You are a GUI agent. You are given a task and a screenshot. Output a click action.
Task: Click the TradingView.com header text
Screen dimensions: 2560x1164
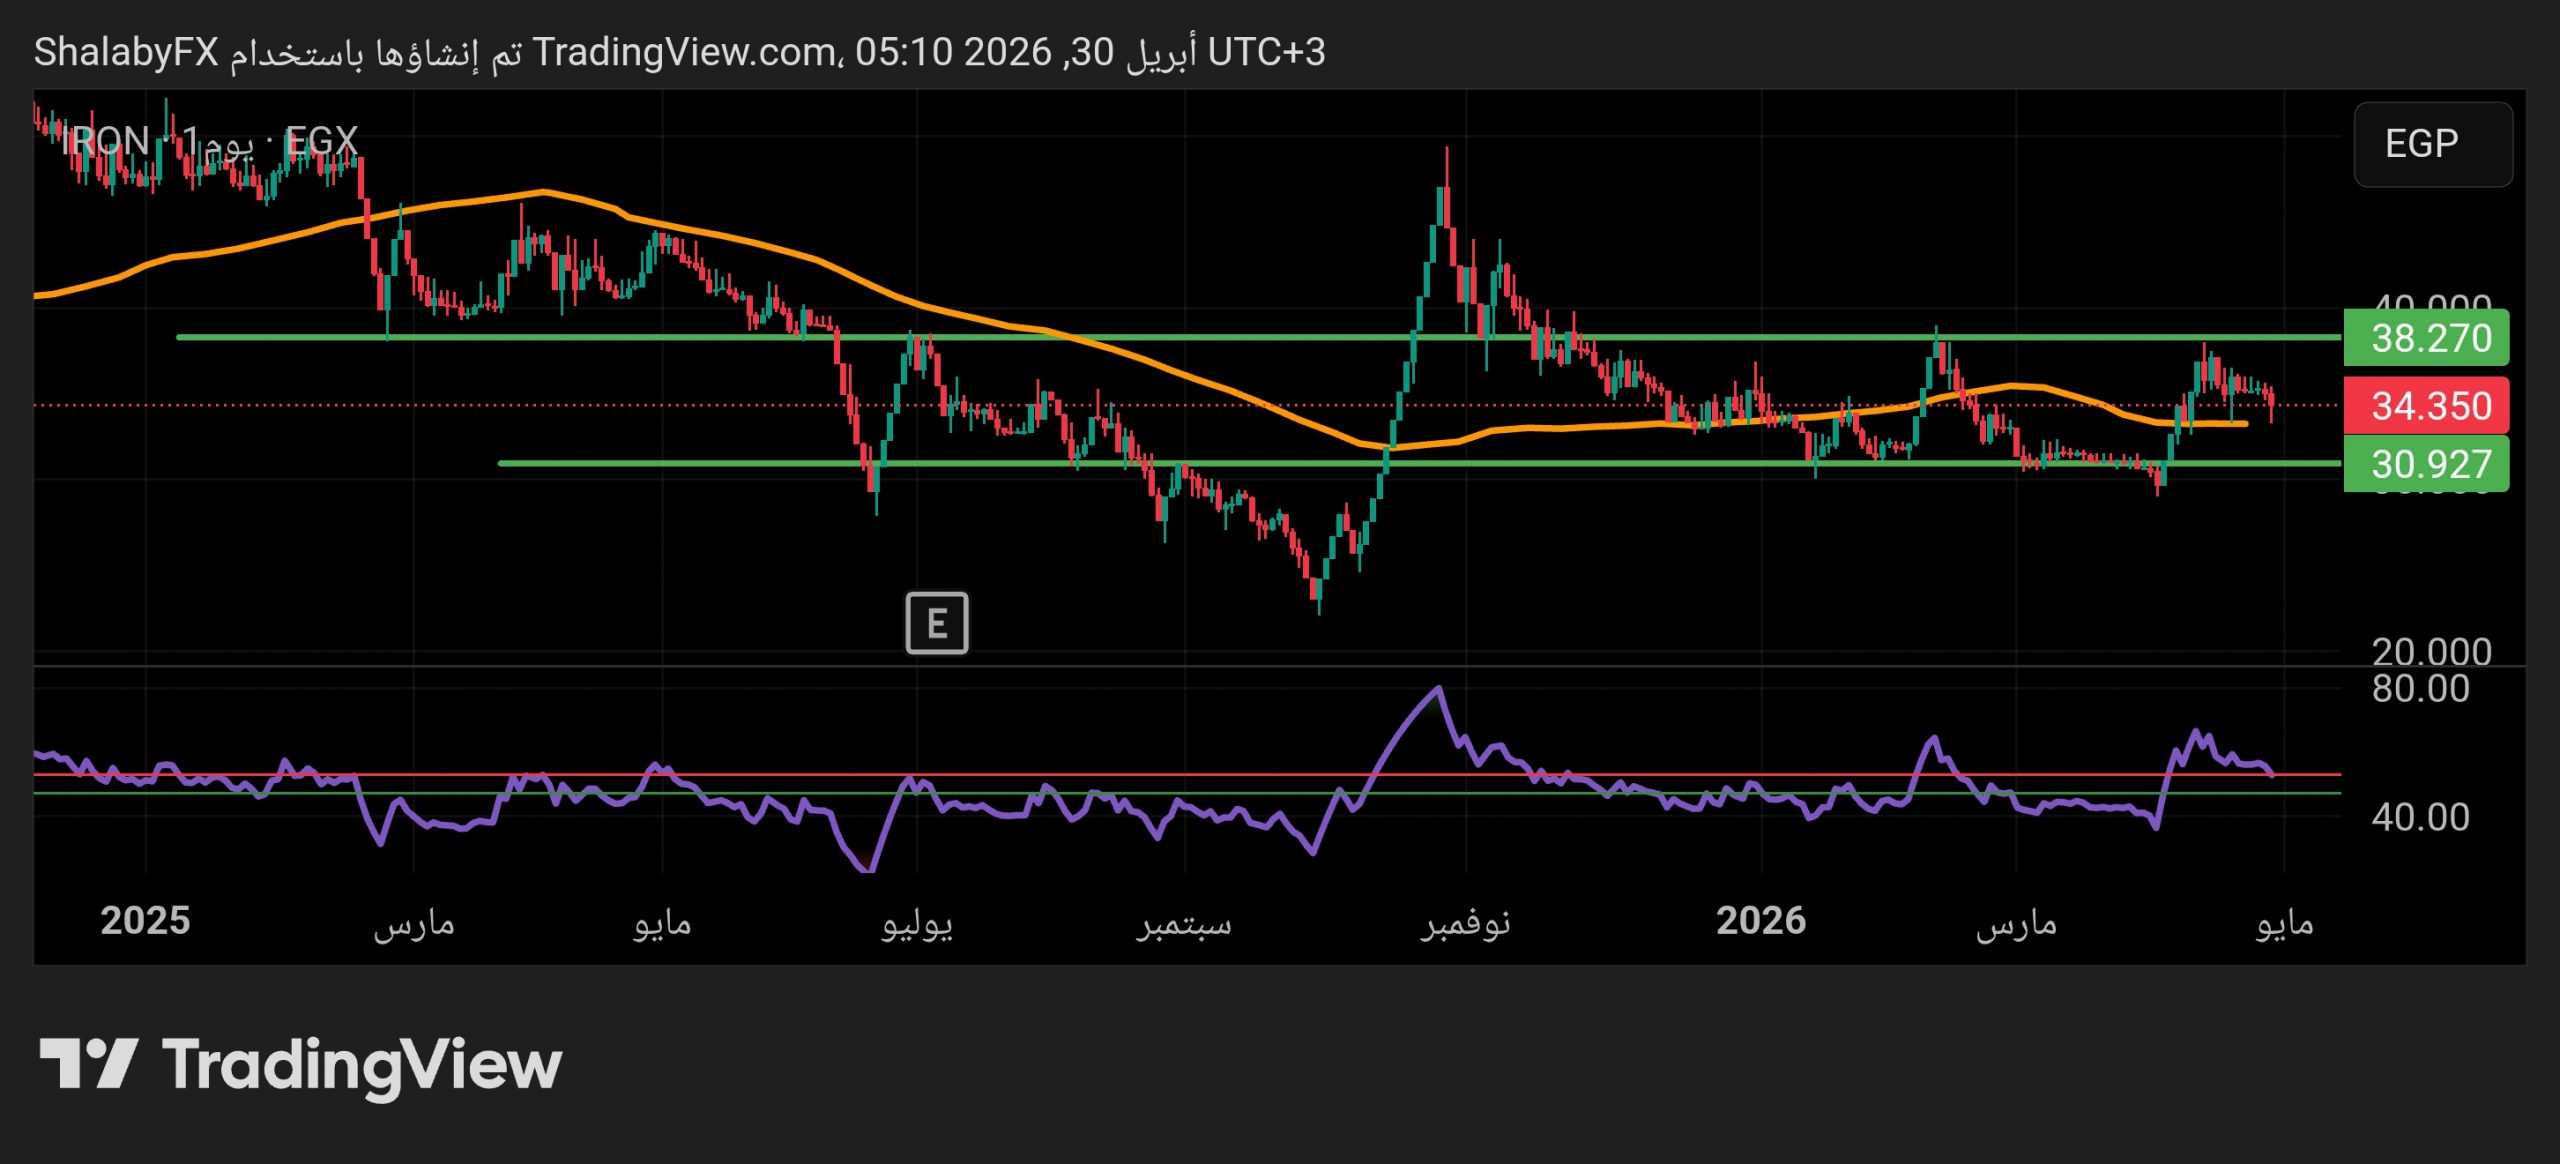(x=686, y=52)
